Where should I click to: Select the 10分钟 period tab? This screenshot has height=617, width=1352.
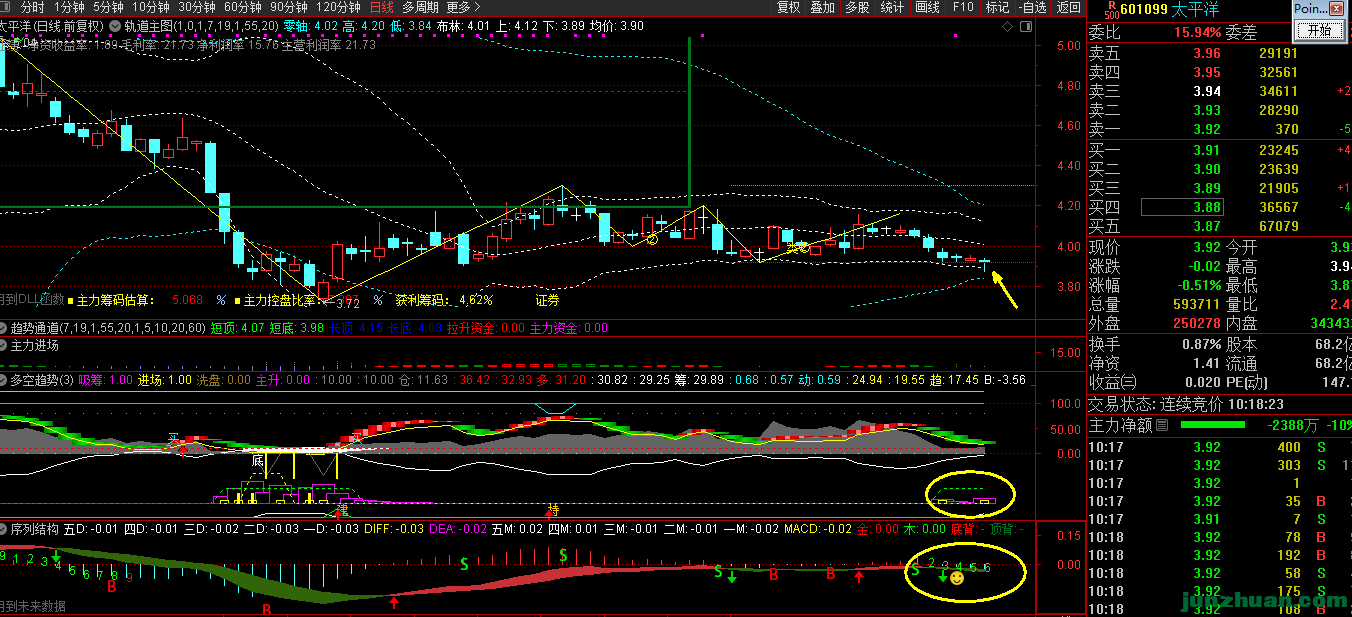[151, 7]
